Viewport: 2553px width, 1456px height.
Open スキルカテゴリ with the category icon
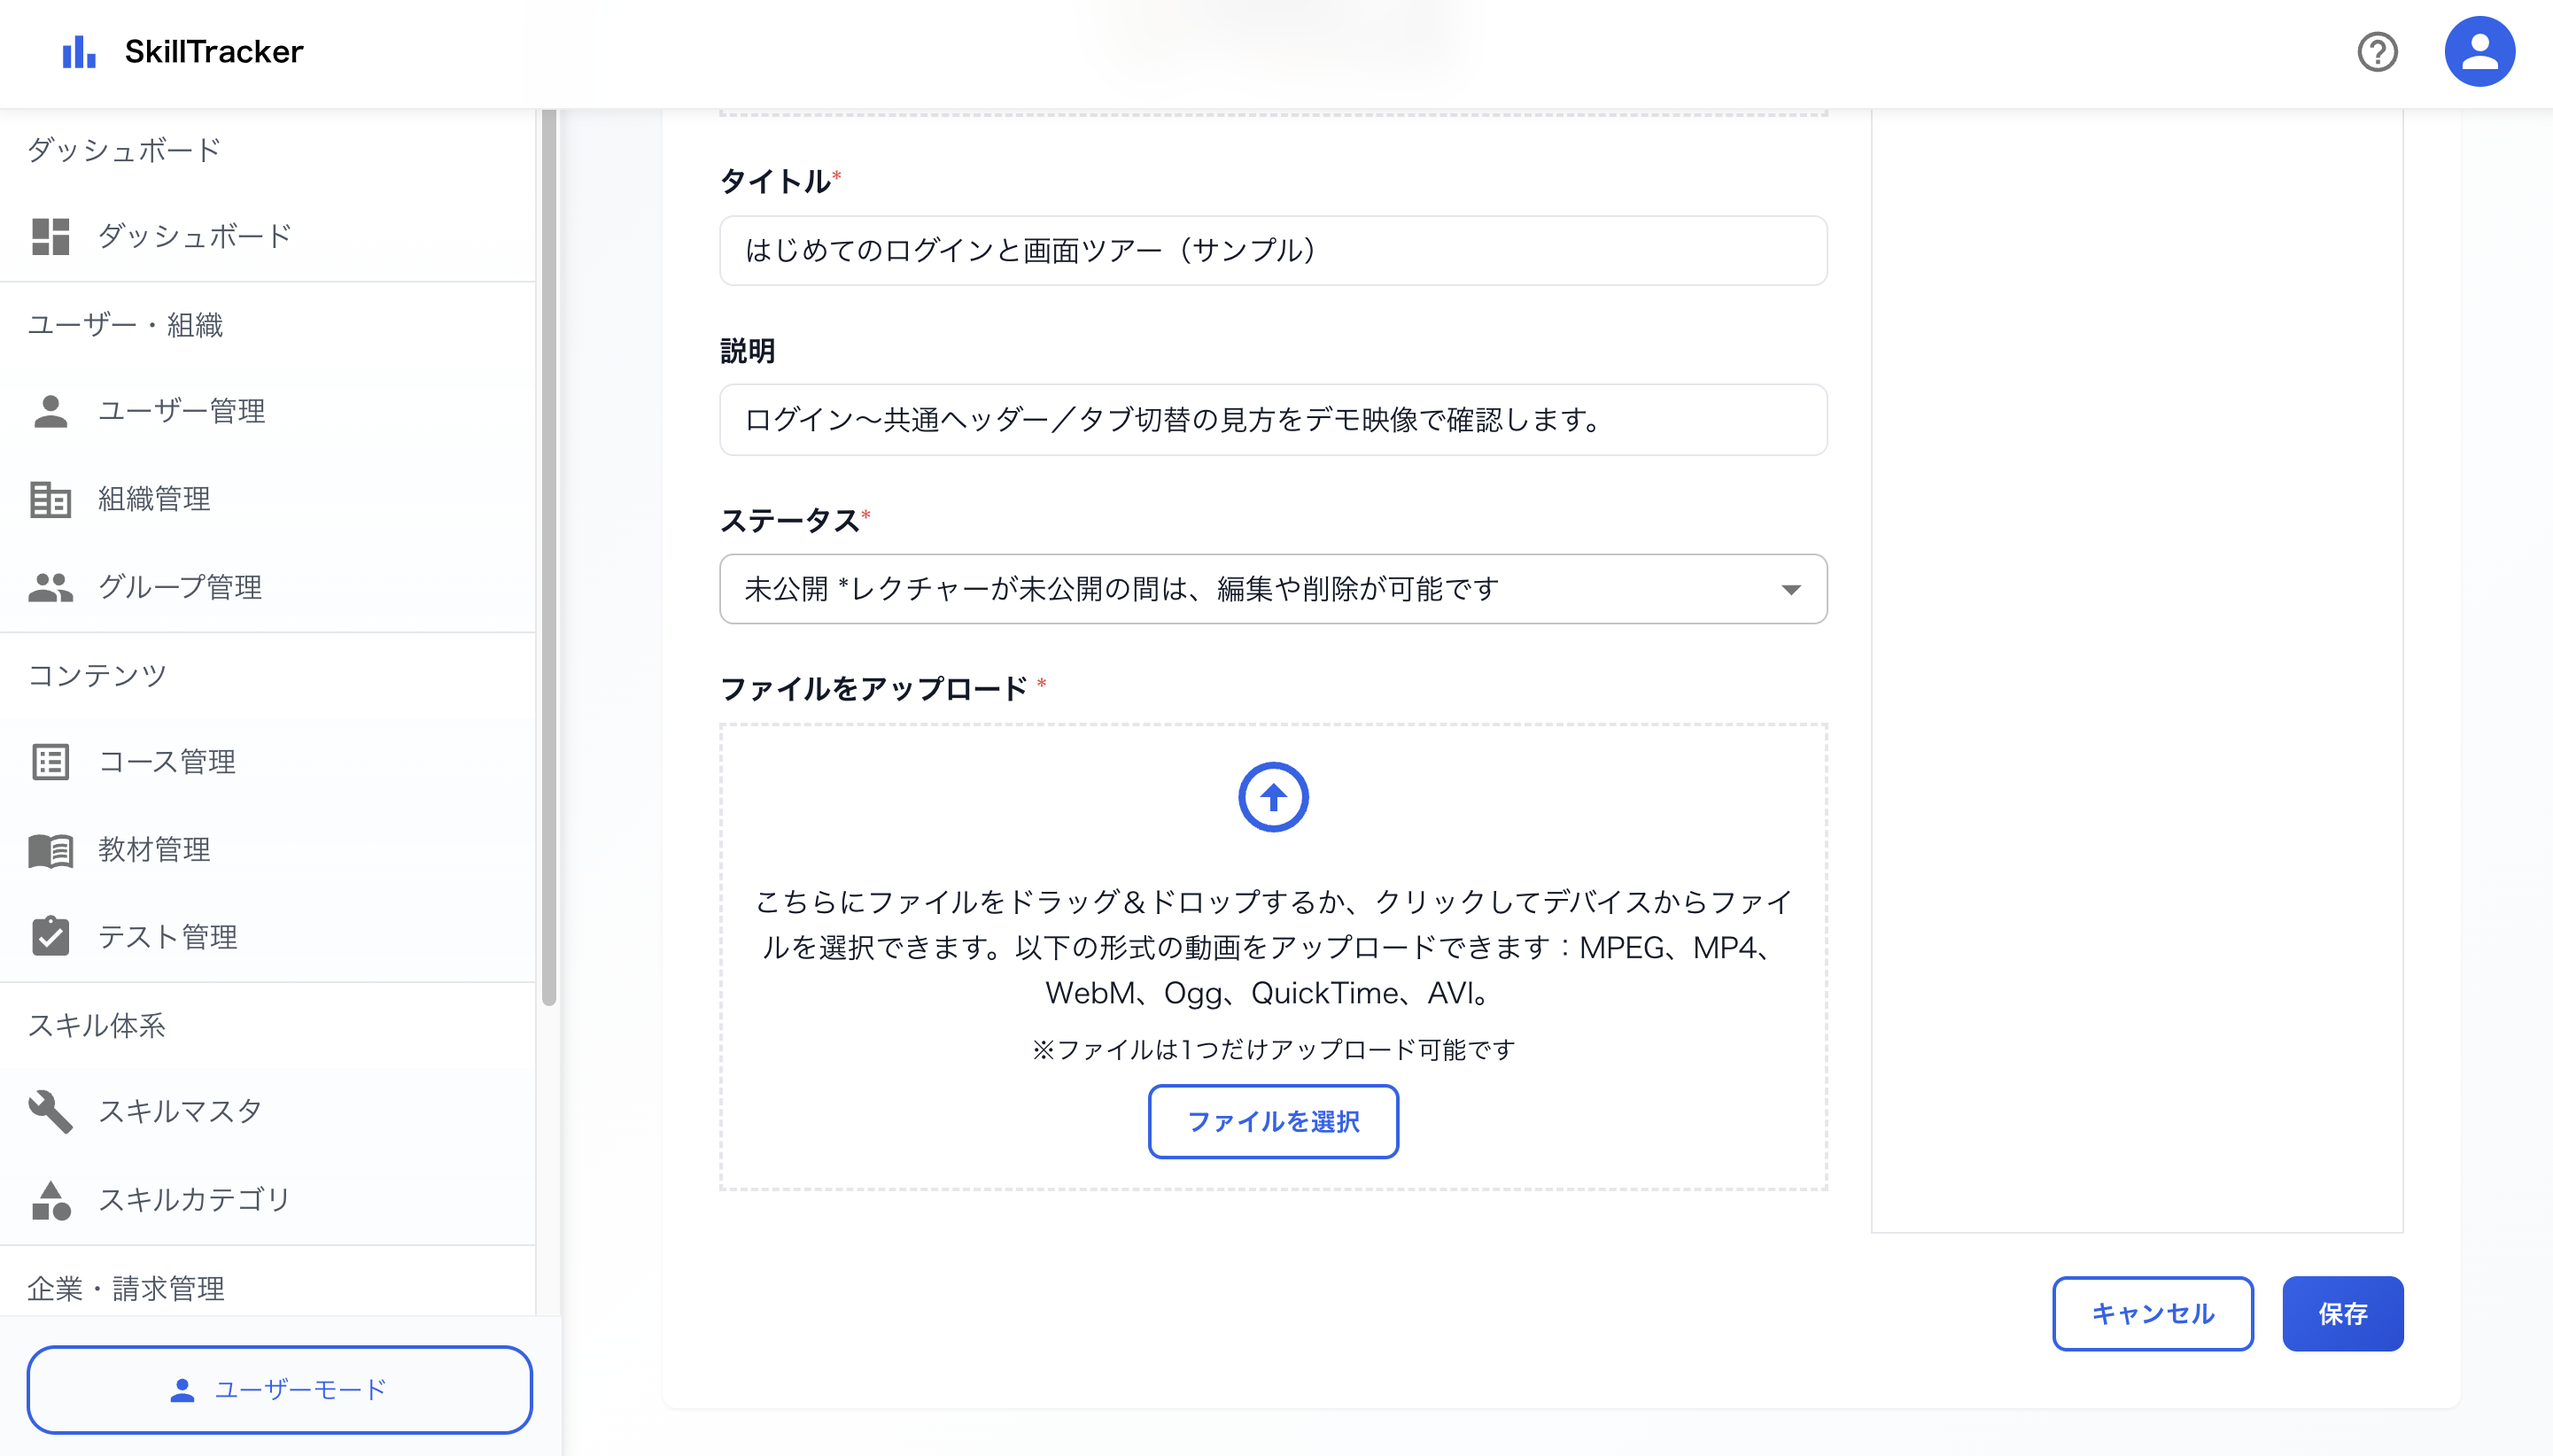(50, 1200)
